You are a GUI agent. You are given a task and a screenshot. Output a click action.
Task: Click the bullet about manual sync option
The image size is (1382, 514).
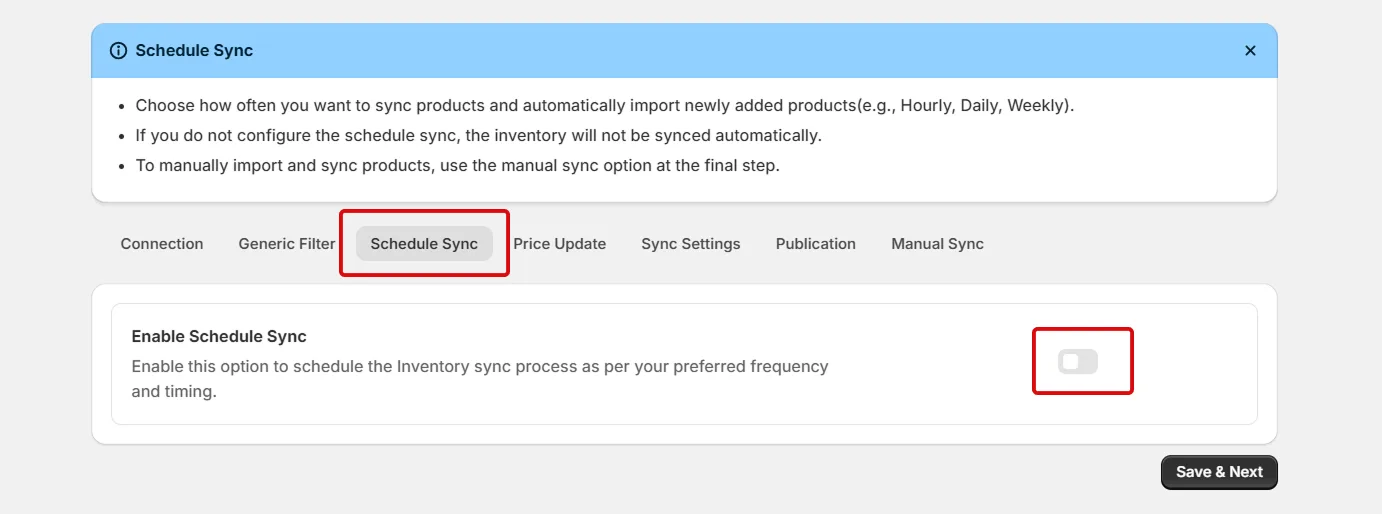[458, 165]
